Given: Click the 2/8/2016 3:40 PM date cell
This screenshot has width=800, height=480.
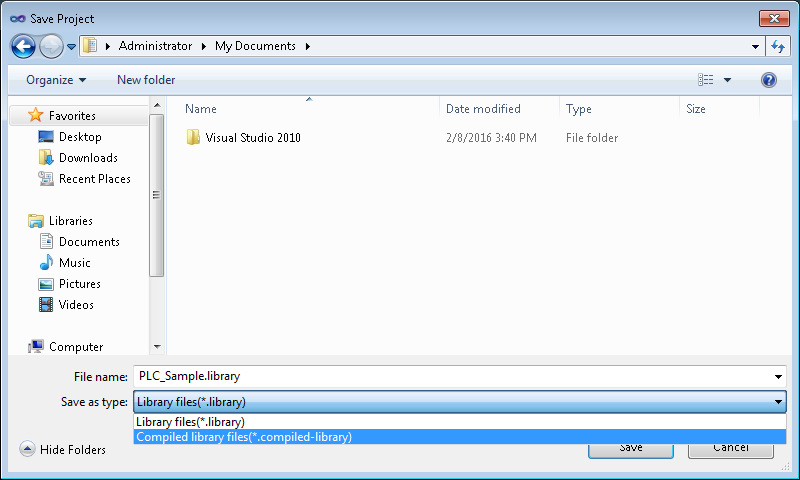Looking at the screenshot, I should point(491,138).
